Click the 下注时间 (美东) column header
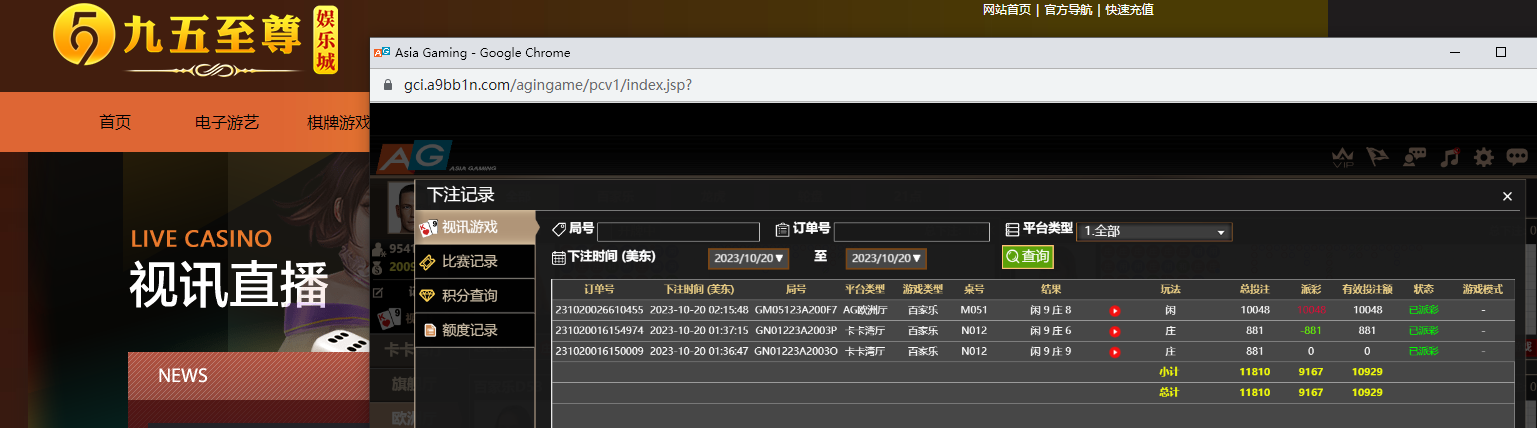This screenshot has height=428, width=1537. pos(699,289)
